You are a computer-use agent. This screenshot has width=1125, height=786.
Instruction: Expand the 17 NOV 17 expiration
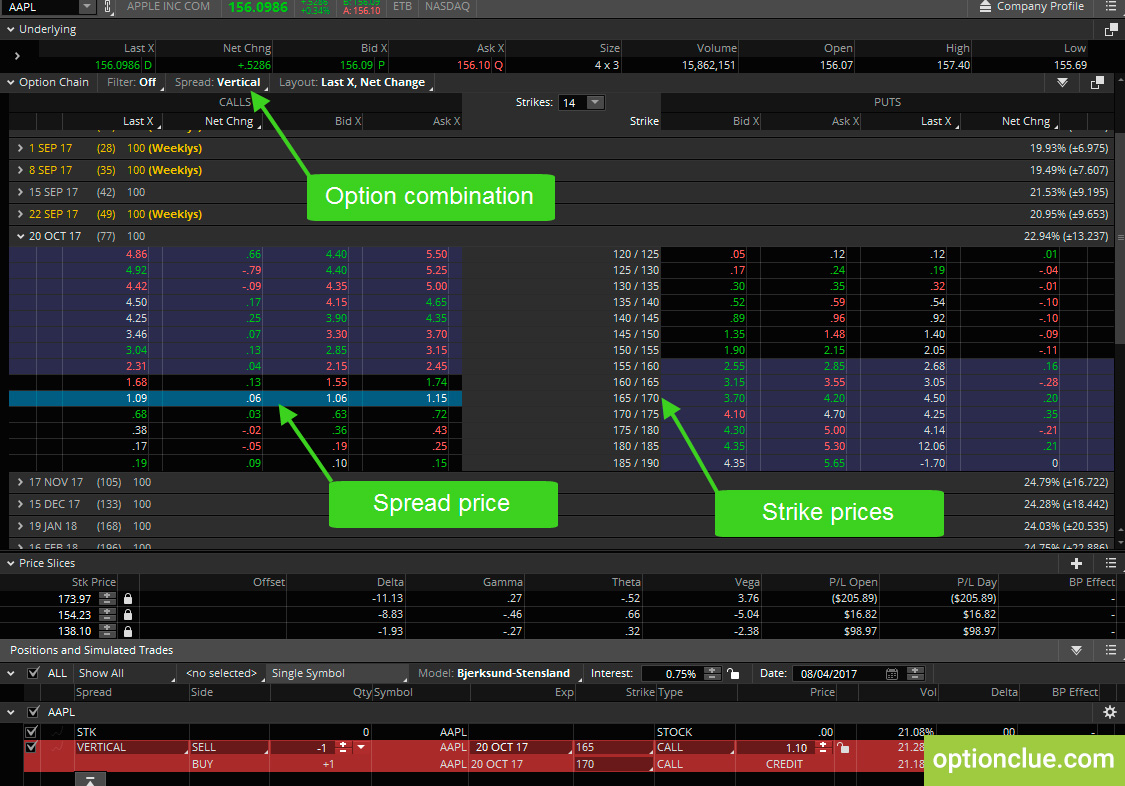coord(20,482)
